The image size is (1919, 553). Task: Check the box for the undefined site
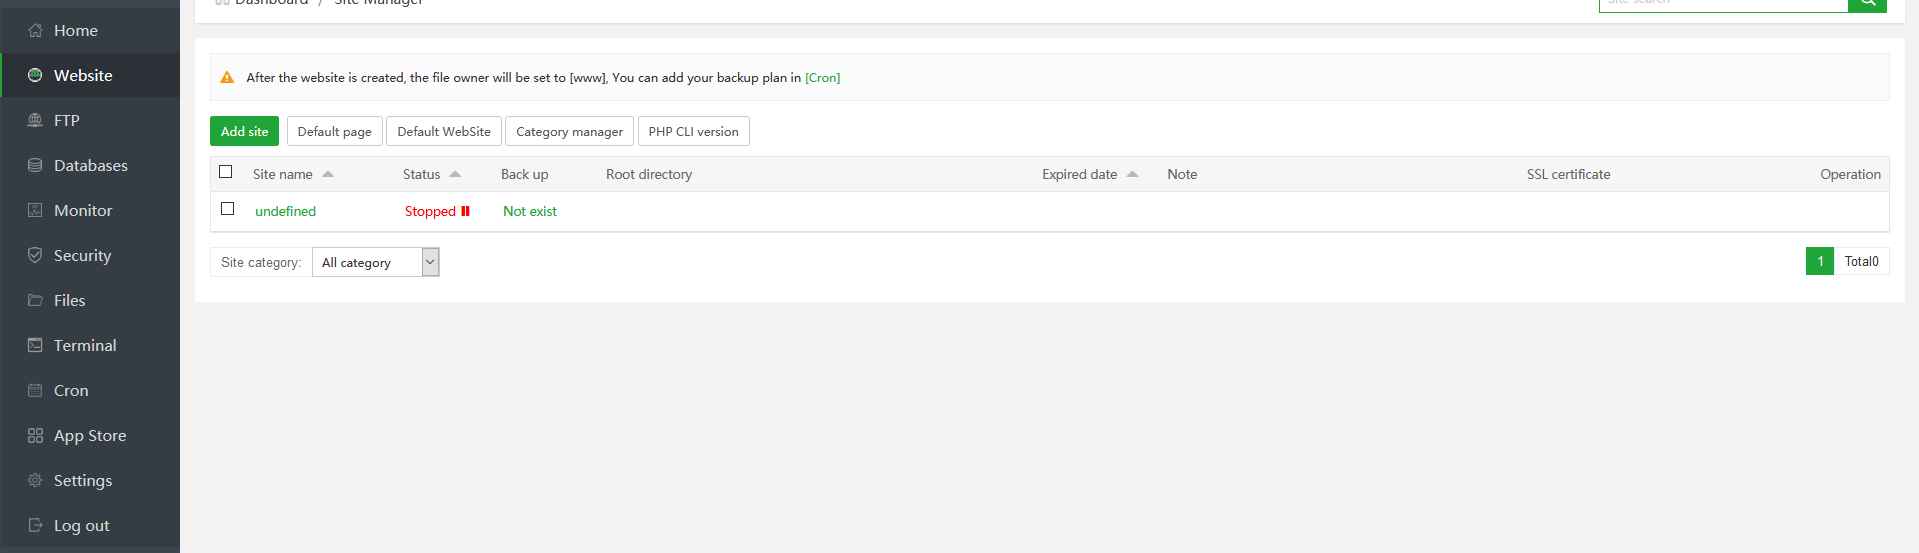tap(228, 209)
